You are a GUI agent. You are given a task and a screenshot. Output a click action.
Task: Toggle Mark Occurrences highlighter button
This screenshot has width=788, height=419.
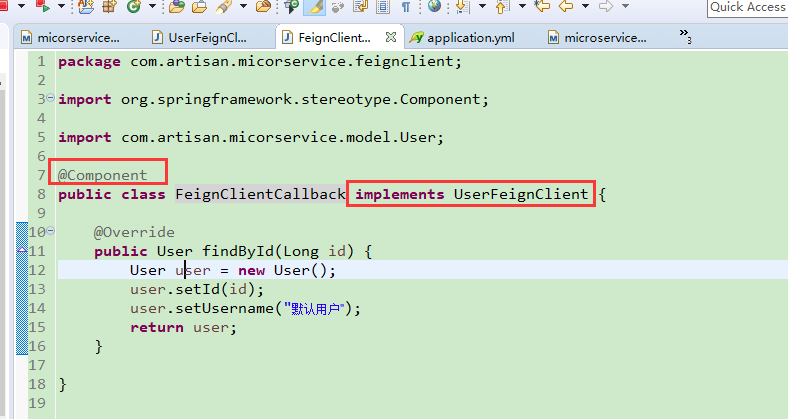tap(315, 7)
